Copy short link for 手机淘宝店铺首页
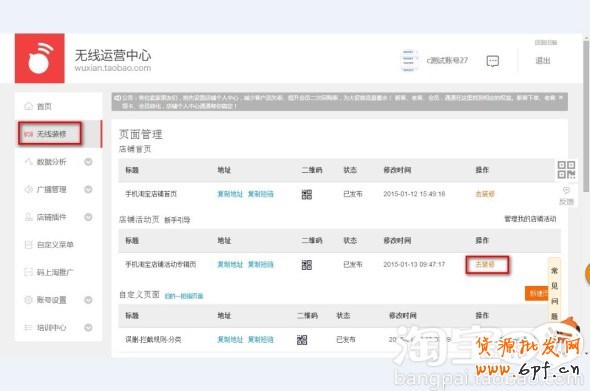This screenshot has height=391, width=590. (261, 194)
